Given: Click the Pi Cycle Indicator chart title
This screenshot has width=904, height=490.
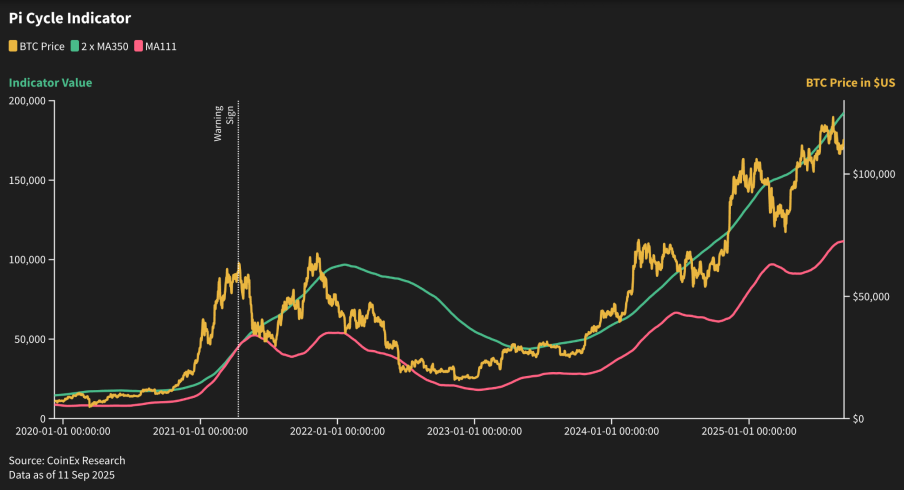Looking at the screenshot, I should (70, 18).
